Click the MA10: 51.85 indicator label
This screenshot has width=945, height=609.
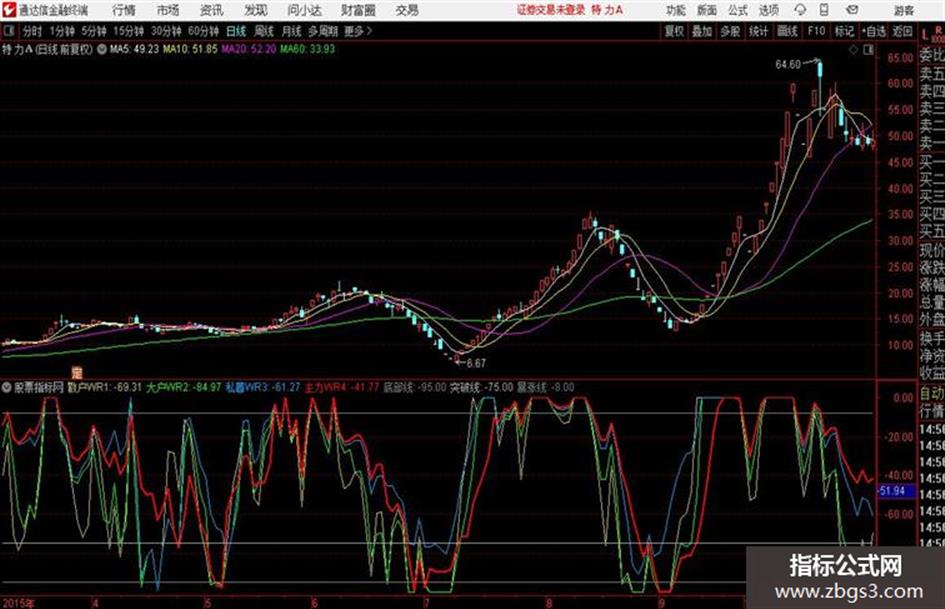190,49
